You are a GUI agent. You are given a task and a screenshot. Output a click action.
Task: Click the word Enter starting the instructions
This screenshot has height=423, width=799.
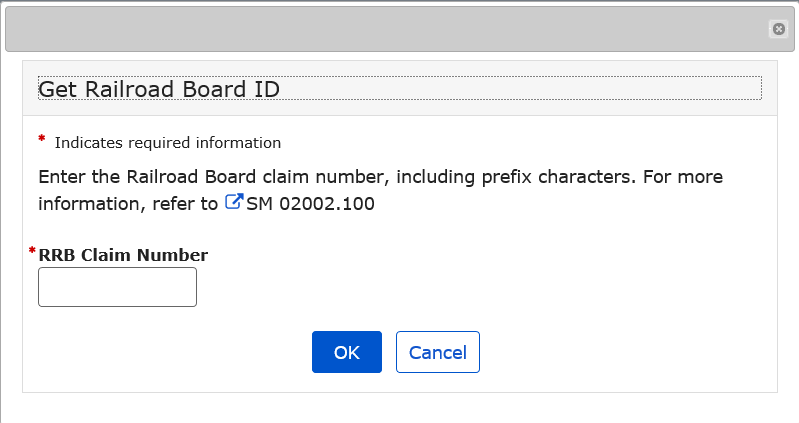60,177
